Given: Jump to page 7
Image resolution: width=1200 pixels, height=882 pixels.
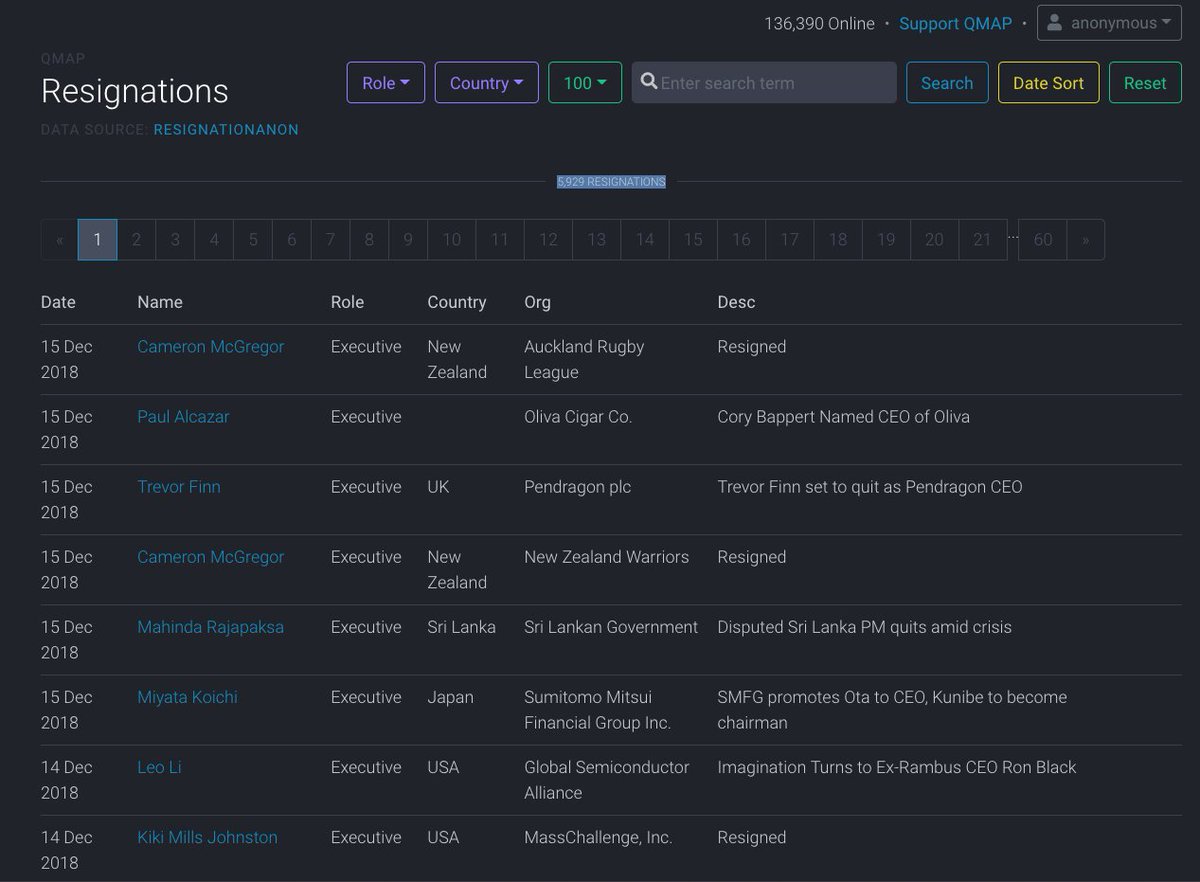Looking at the screenshot, I should tap(330, 240).
